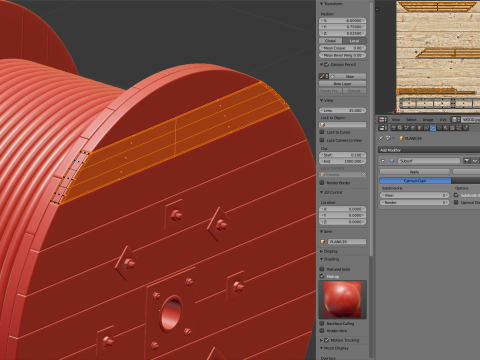
Task: Click the New Layer button
Action: pos(342,84)
